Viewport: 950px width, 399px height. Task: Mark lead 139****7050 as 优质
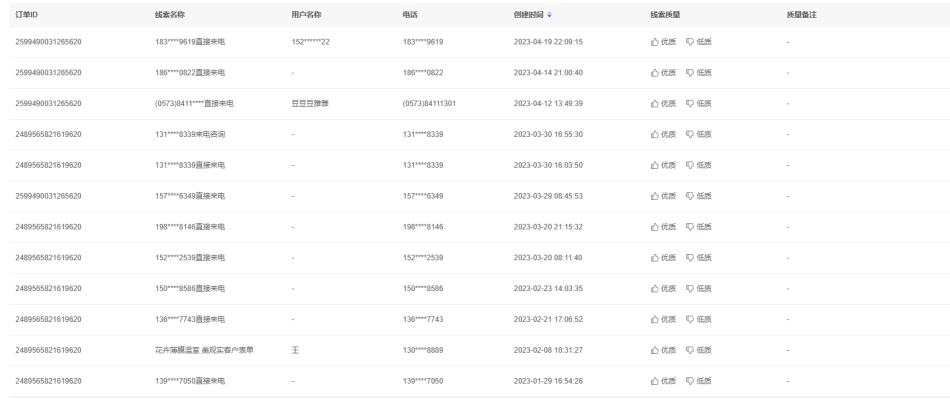point(663,381)
